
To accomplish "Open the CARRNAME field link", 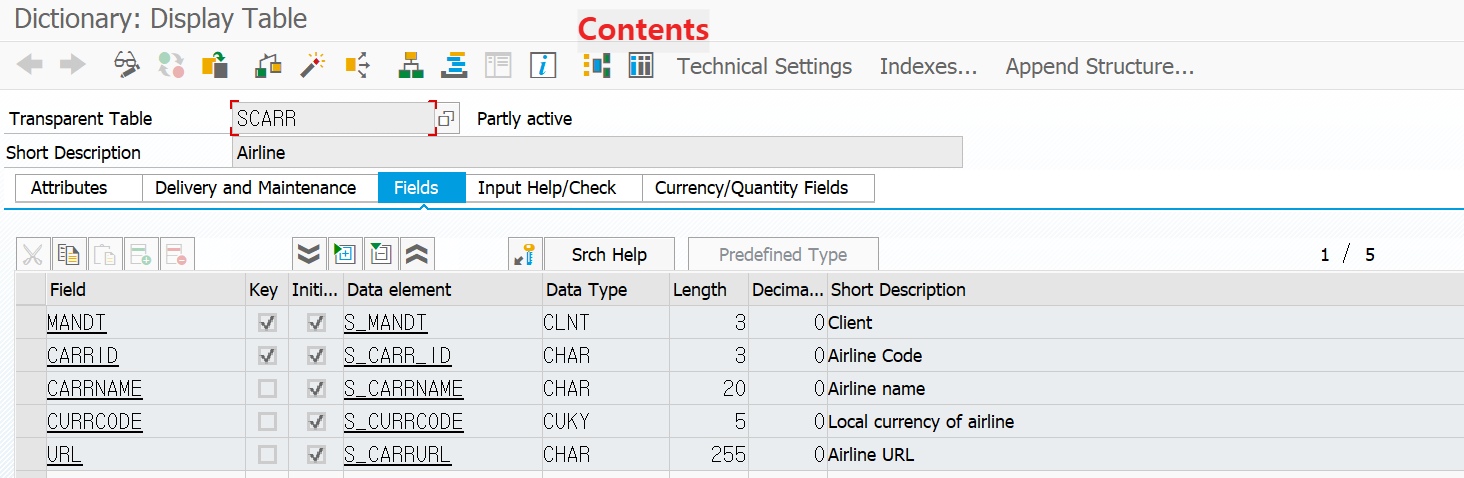I will [x=95, y=389].
